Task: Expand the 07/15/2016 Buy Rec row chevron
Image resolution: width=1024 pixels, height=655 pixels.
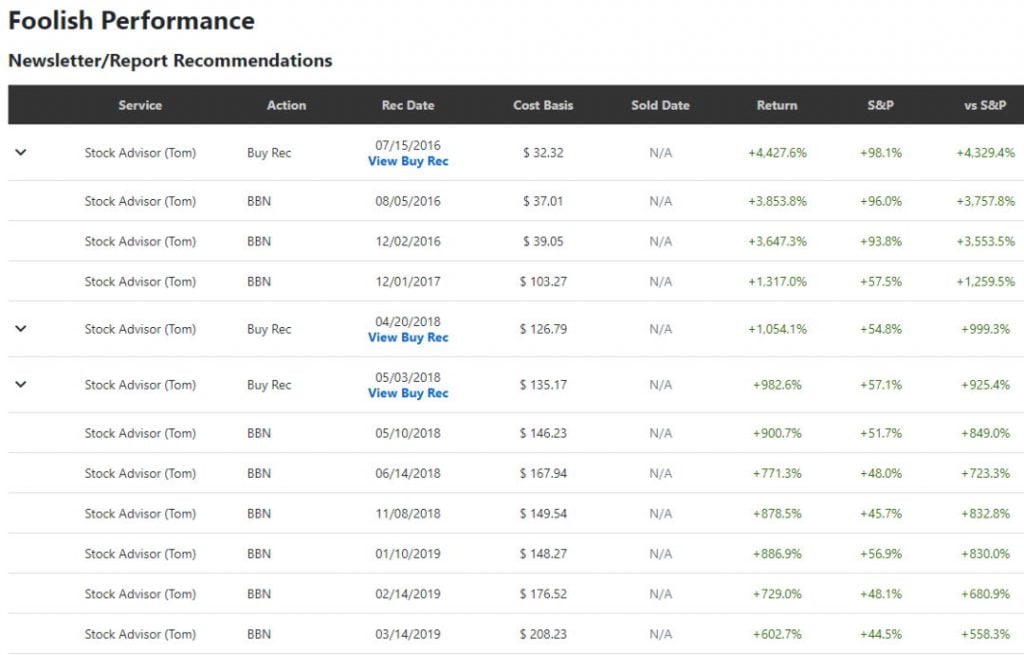Action: coord(21,152)
